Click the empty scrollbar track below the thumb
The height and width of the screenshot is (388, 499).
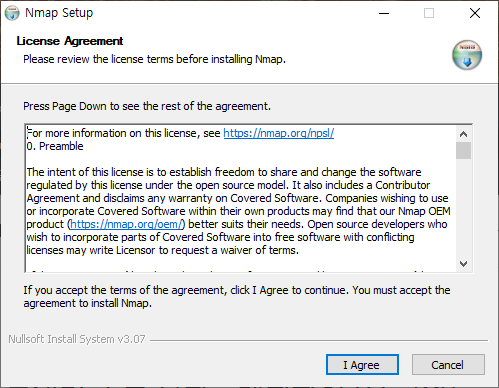pos(463,208)
